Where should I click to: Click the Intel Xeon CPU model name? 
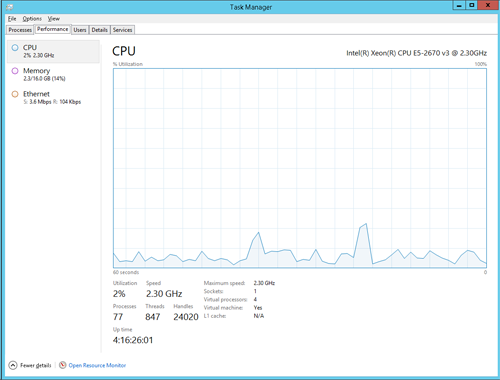pyautogui.click(x=416, y=53)
